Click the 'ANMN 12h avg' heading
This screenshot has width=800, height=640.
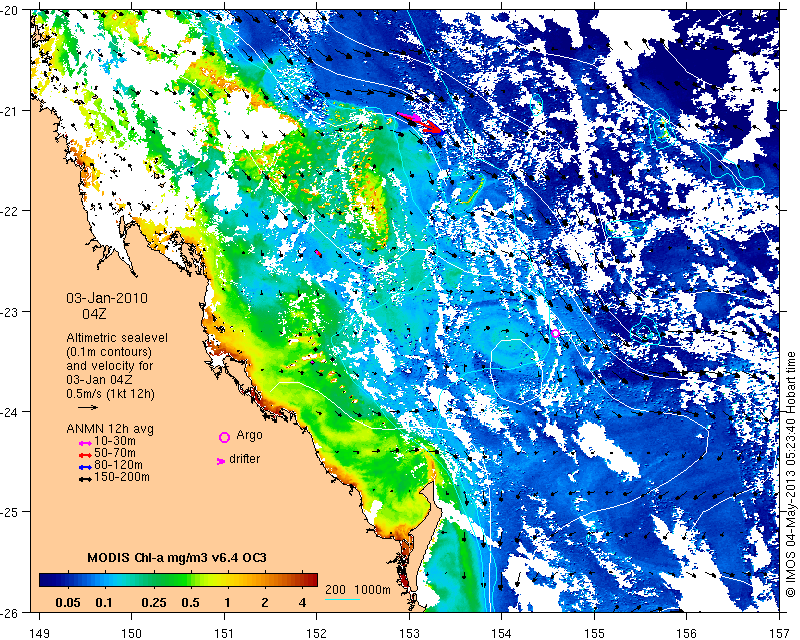click(x=110, y=429)
